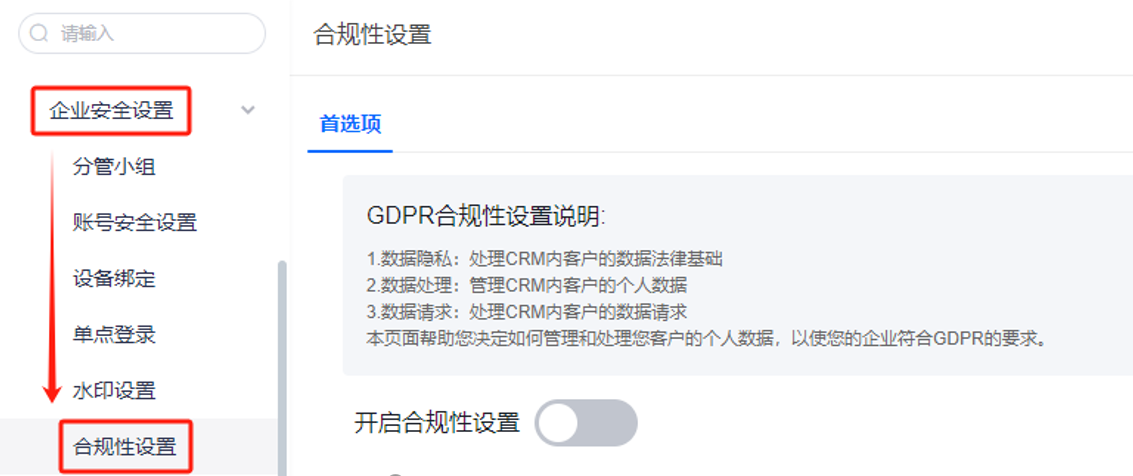Click the GDPR合规性设置说明 heading
The width and height of the screenshot is (1133, 476).
coord(486,216)
